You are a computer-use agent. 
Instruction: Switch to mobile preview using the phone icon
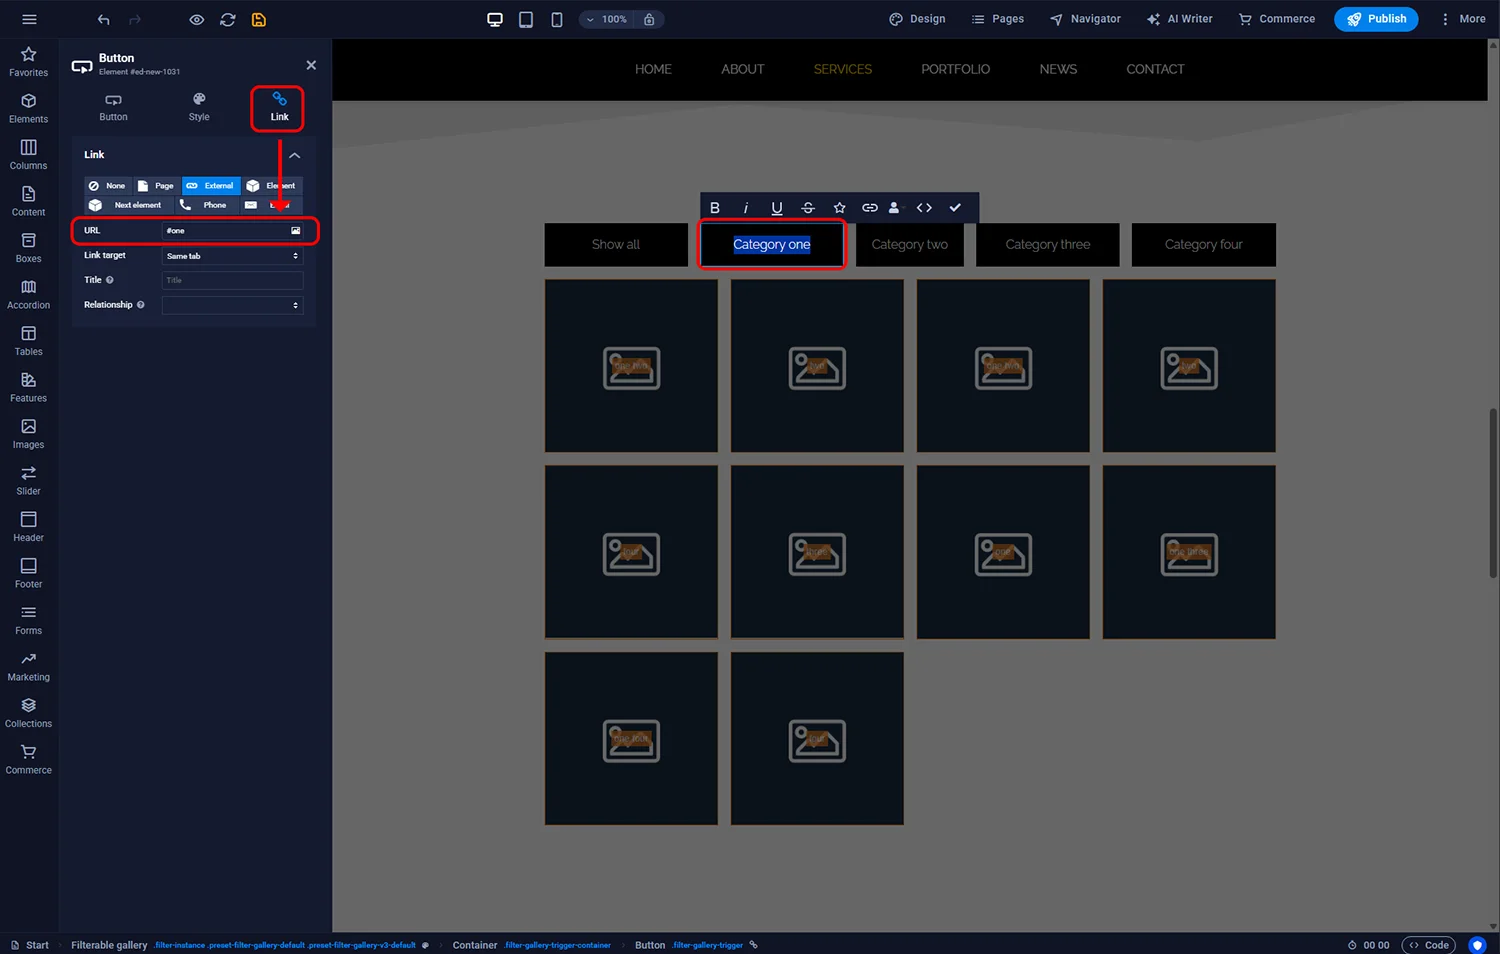pos(557,19)
